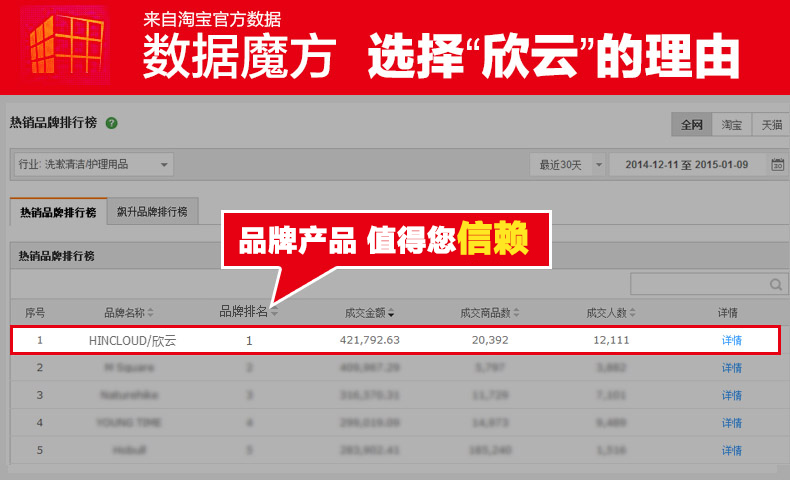Image resolution: width=790 pixels, height=480 pixels.
Task: Select the 天猫 filter button
Action: point(771,124)
